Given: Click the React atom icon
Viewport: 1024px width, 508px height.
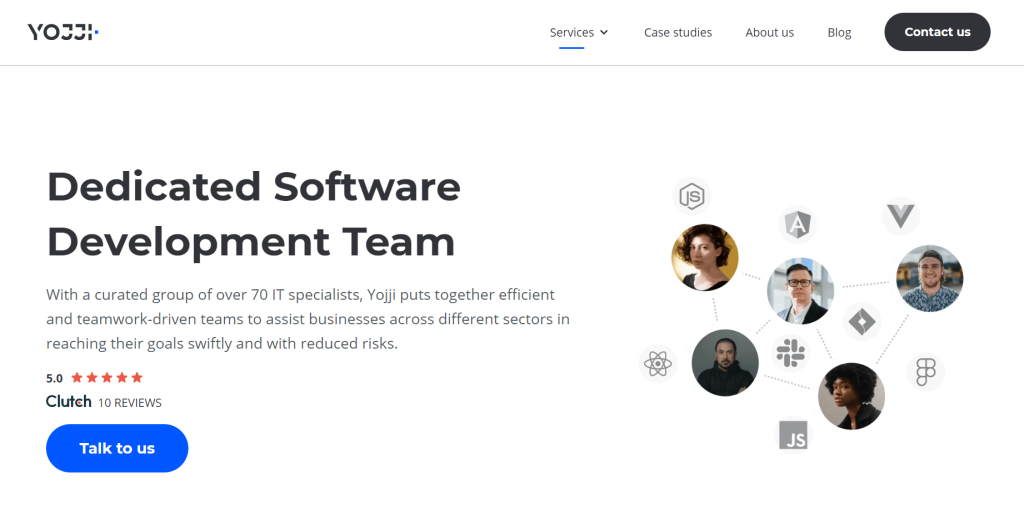Looking at the screenshot, I should (658, 363).
